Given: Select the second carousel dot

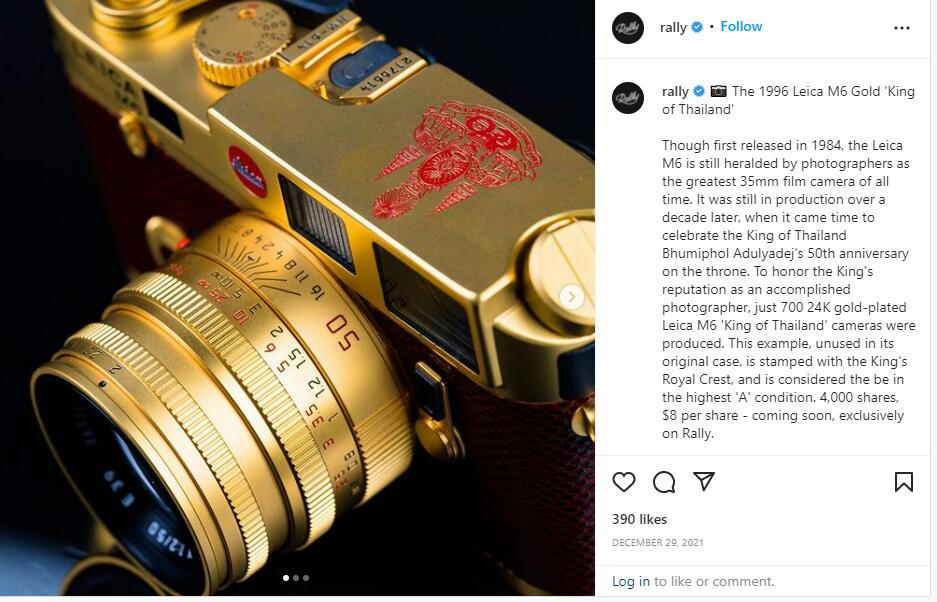Looking at the screenshot, I should pos(296,578).
